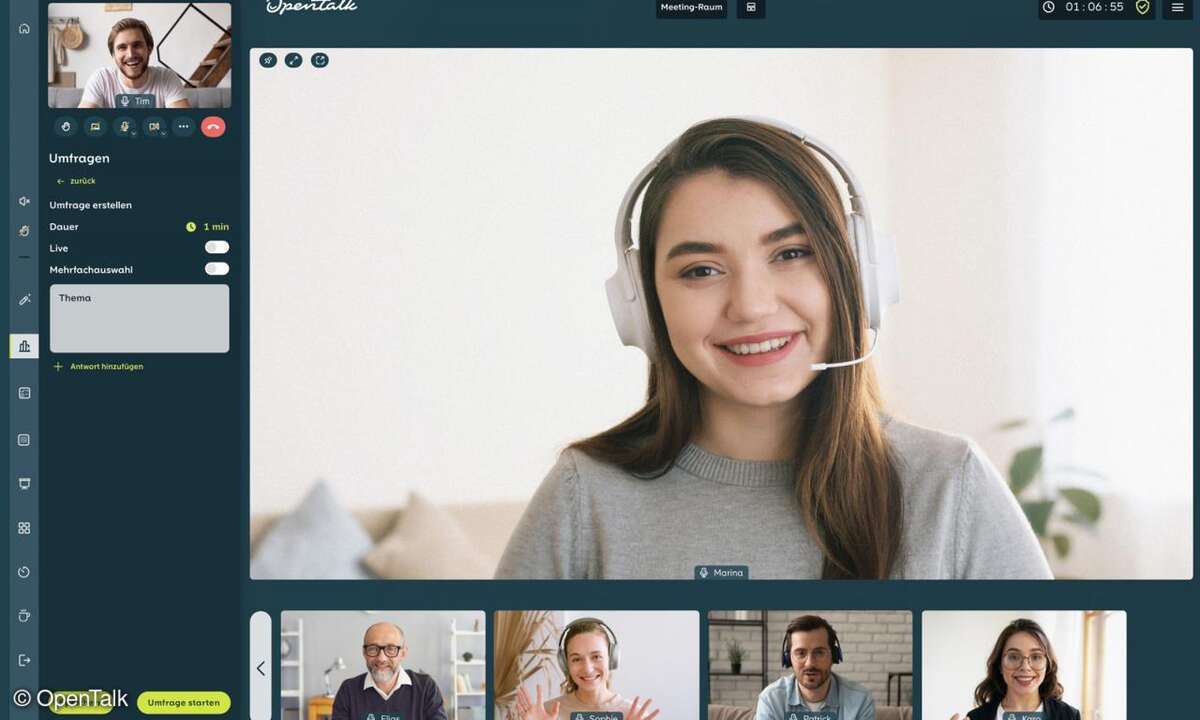1200x720 pixels.
Task: Click the Umfragen panel heading
Action: 79,158
